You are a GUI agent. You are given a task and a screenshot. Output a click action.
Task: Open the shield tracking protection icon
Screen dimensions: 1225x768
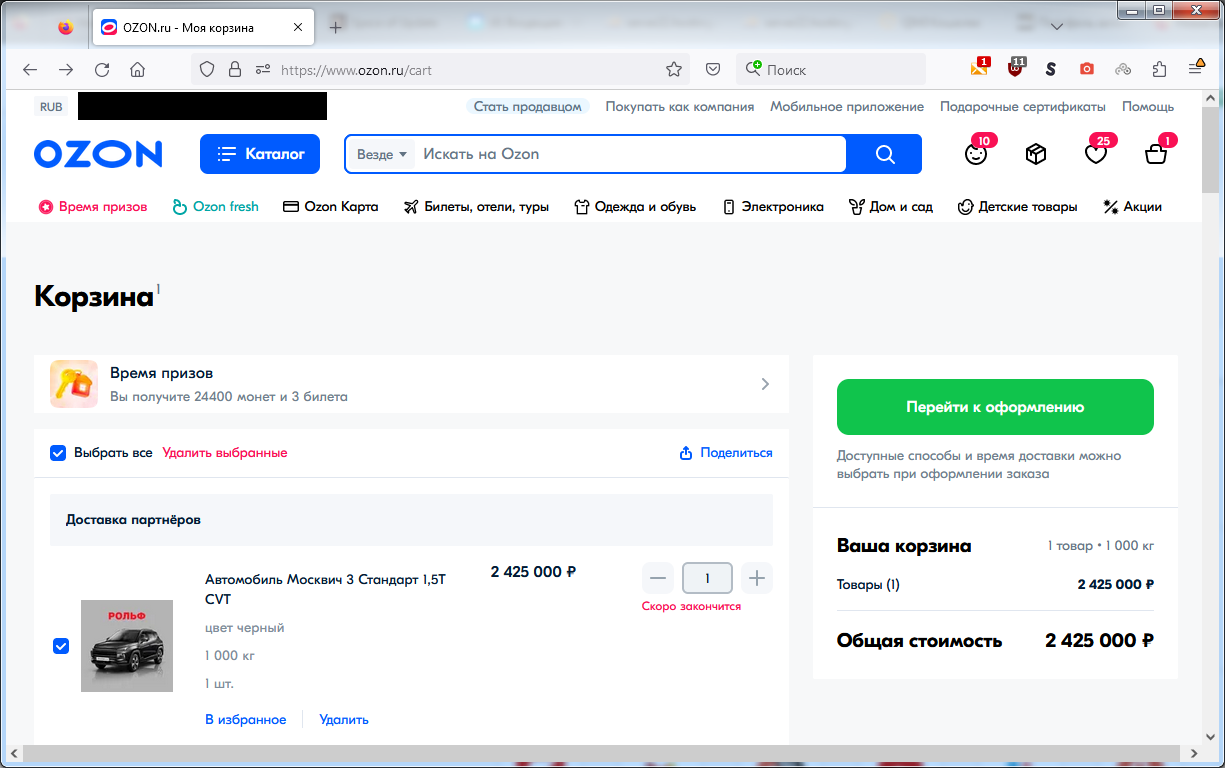[207, 70]
